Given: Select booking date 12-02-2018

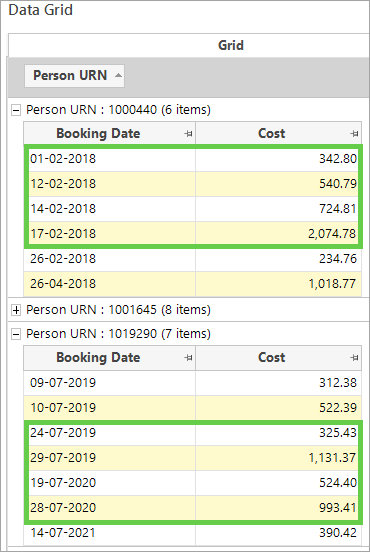Looking at the screenshot, I should (63, 184).
